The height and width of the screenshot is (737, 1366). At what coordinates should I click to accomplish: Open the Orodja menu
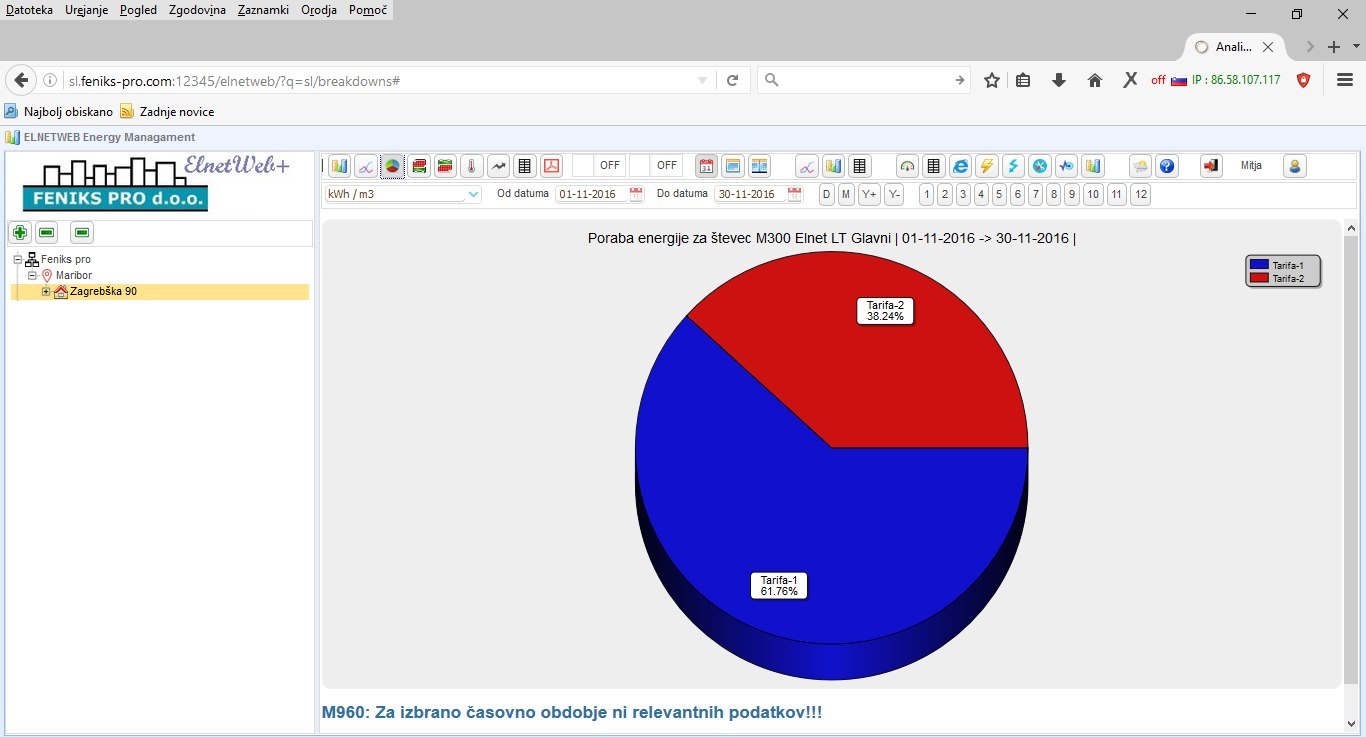pyautogui.click(x=320, y=10)
